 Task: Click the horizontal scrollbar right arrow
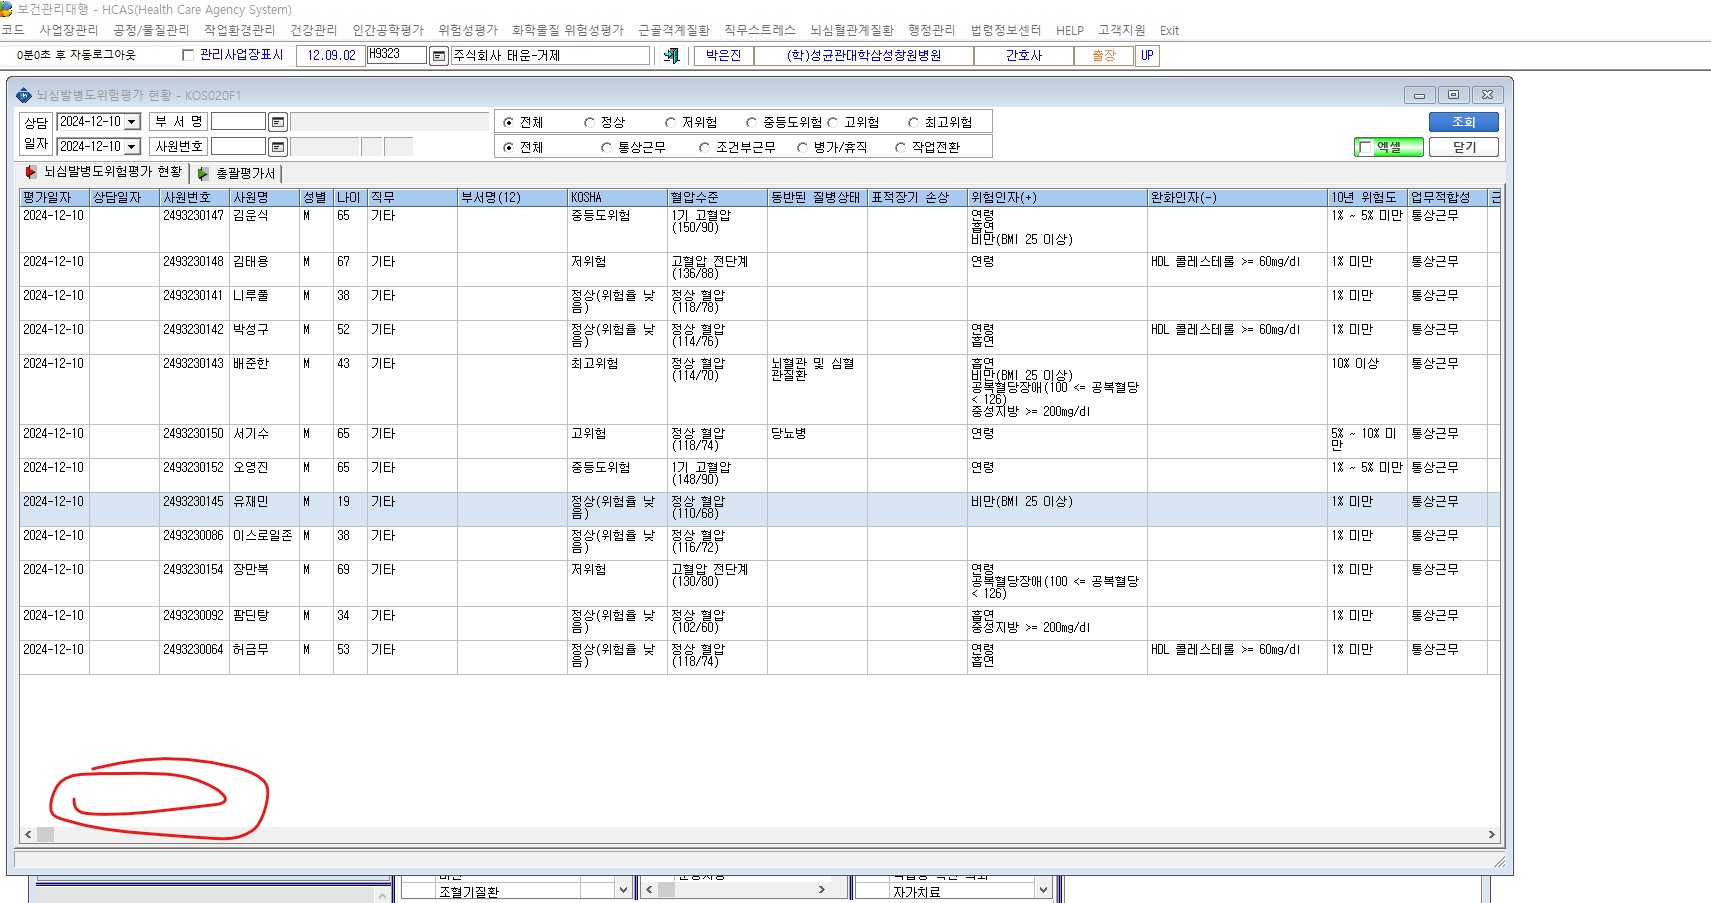[1491, 834]
